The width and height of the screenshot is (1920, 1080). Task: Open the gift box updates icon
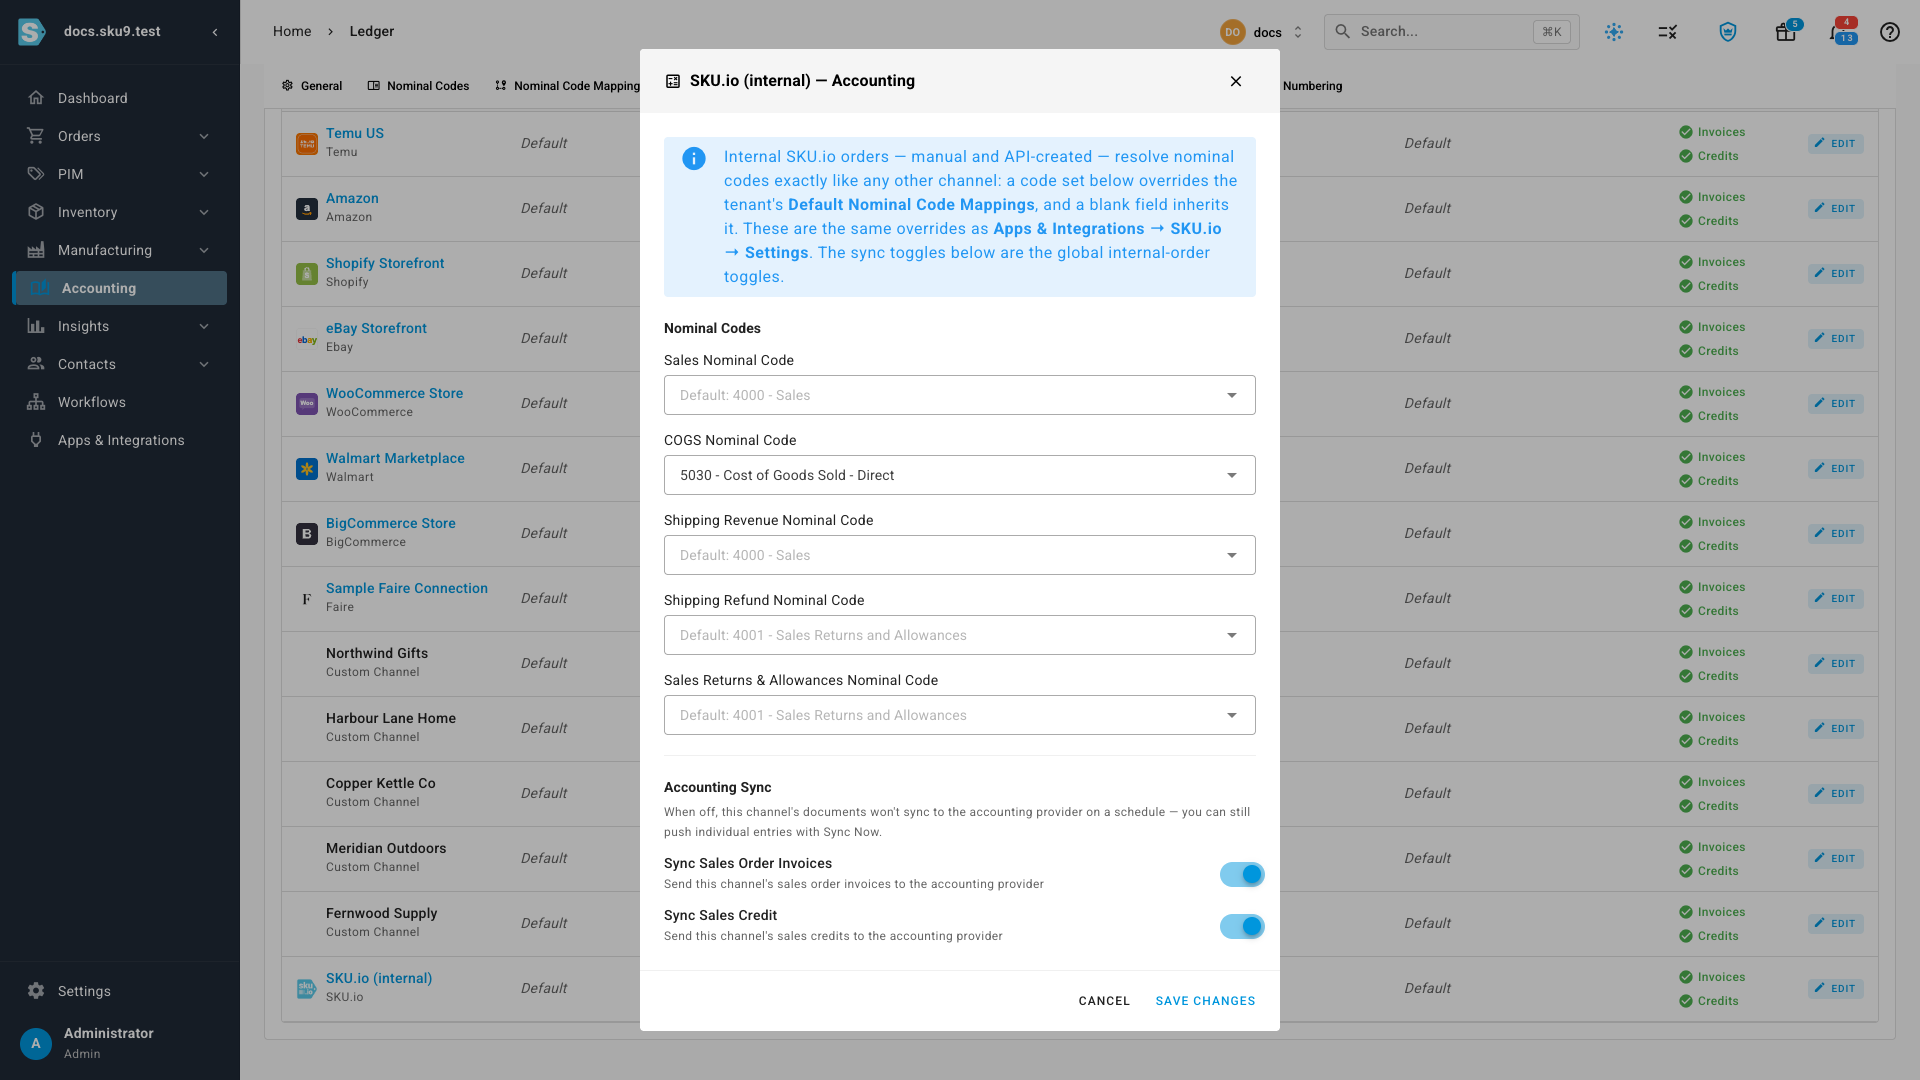[1786, 32]
